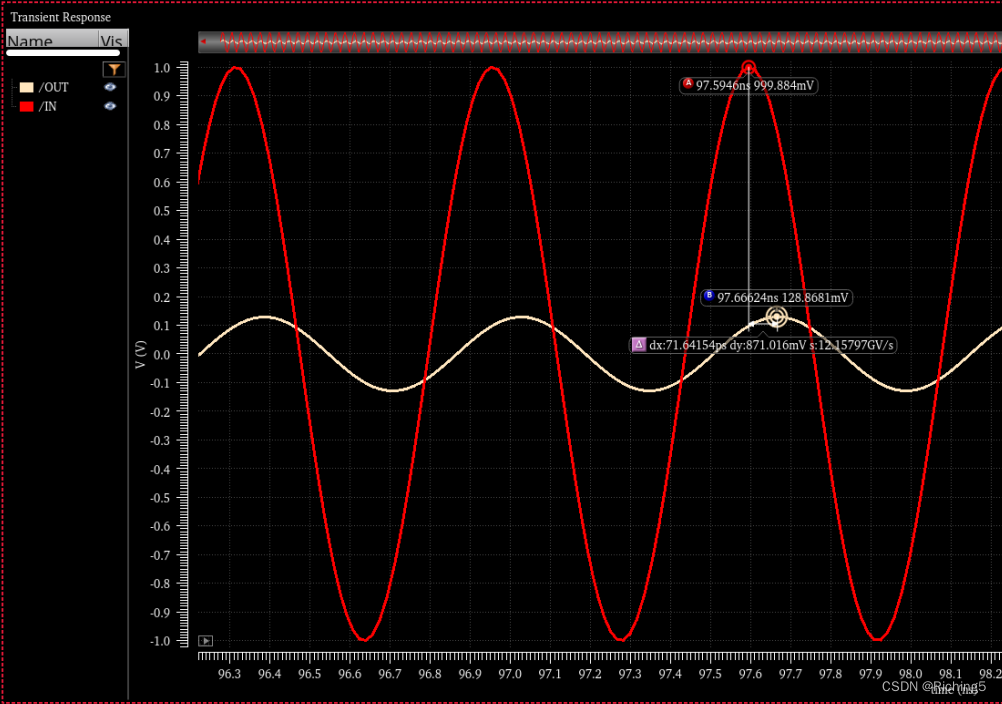Click the Name column header
Screen dimensions: 1002x704
(52, 38)
